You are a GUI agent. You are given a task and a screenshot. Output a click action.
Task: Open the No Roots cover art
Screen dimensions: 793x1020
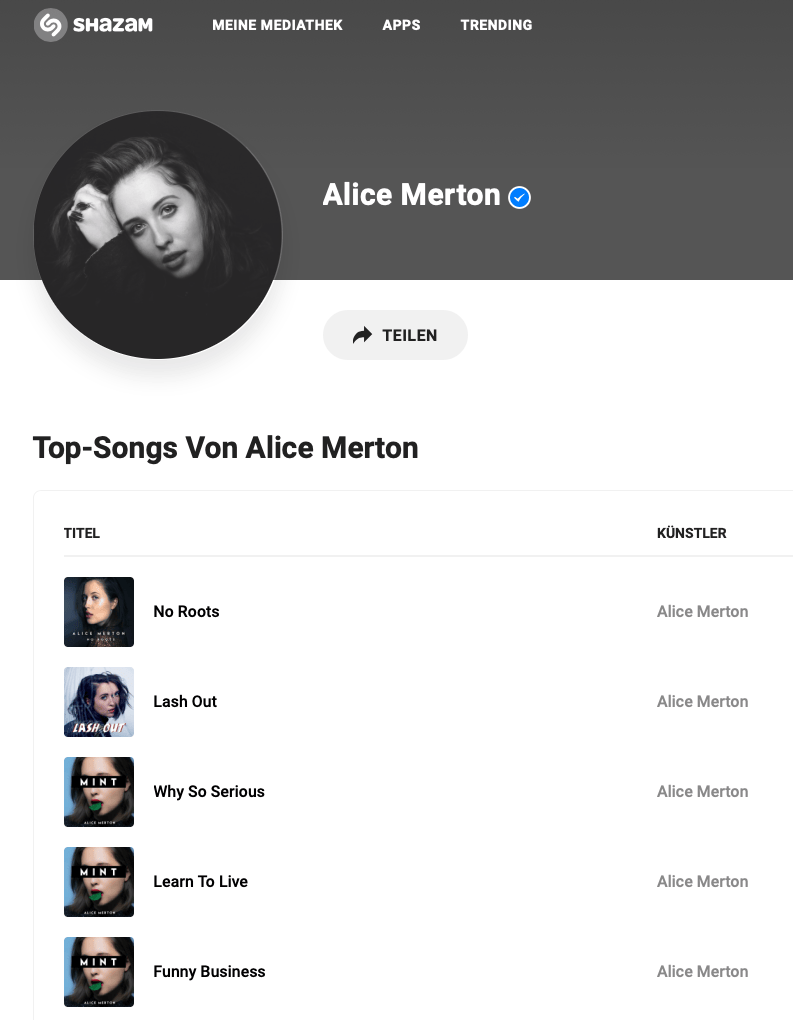pos(99,612)
